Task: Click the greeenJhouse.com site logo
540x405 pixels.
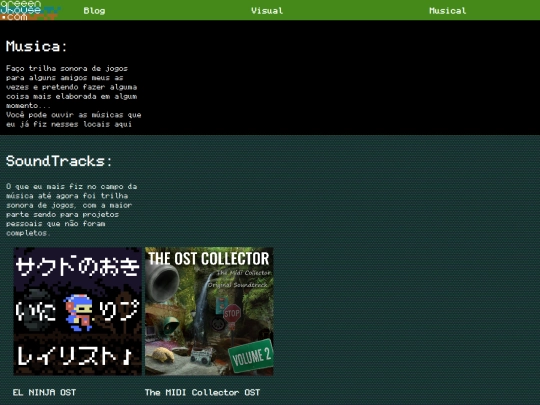Action: pyautogui.click(x=30, y=10)
